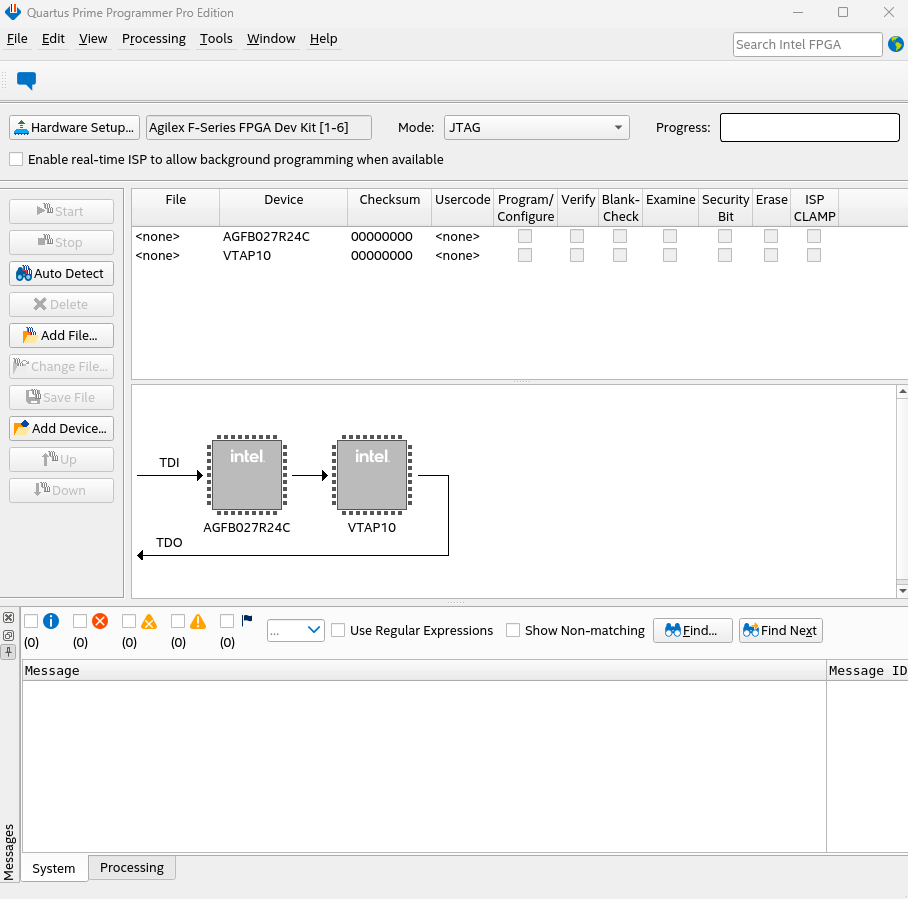The height and width of the screenshot is (899, 908).
Task: Enable real-time ISP background programming checkbox
Action: pyautogui.click(x=16, y=159)
